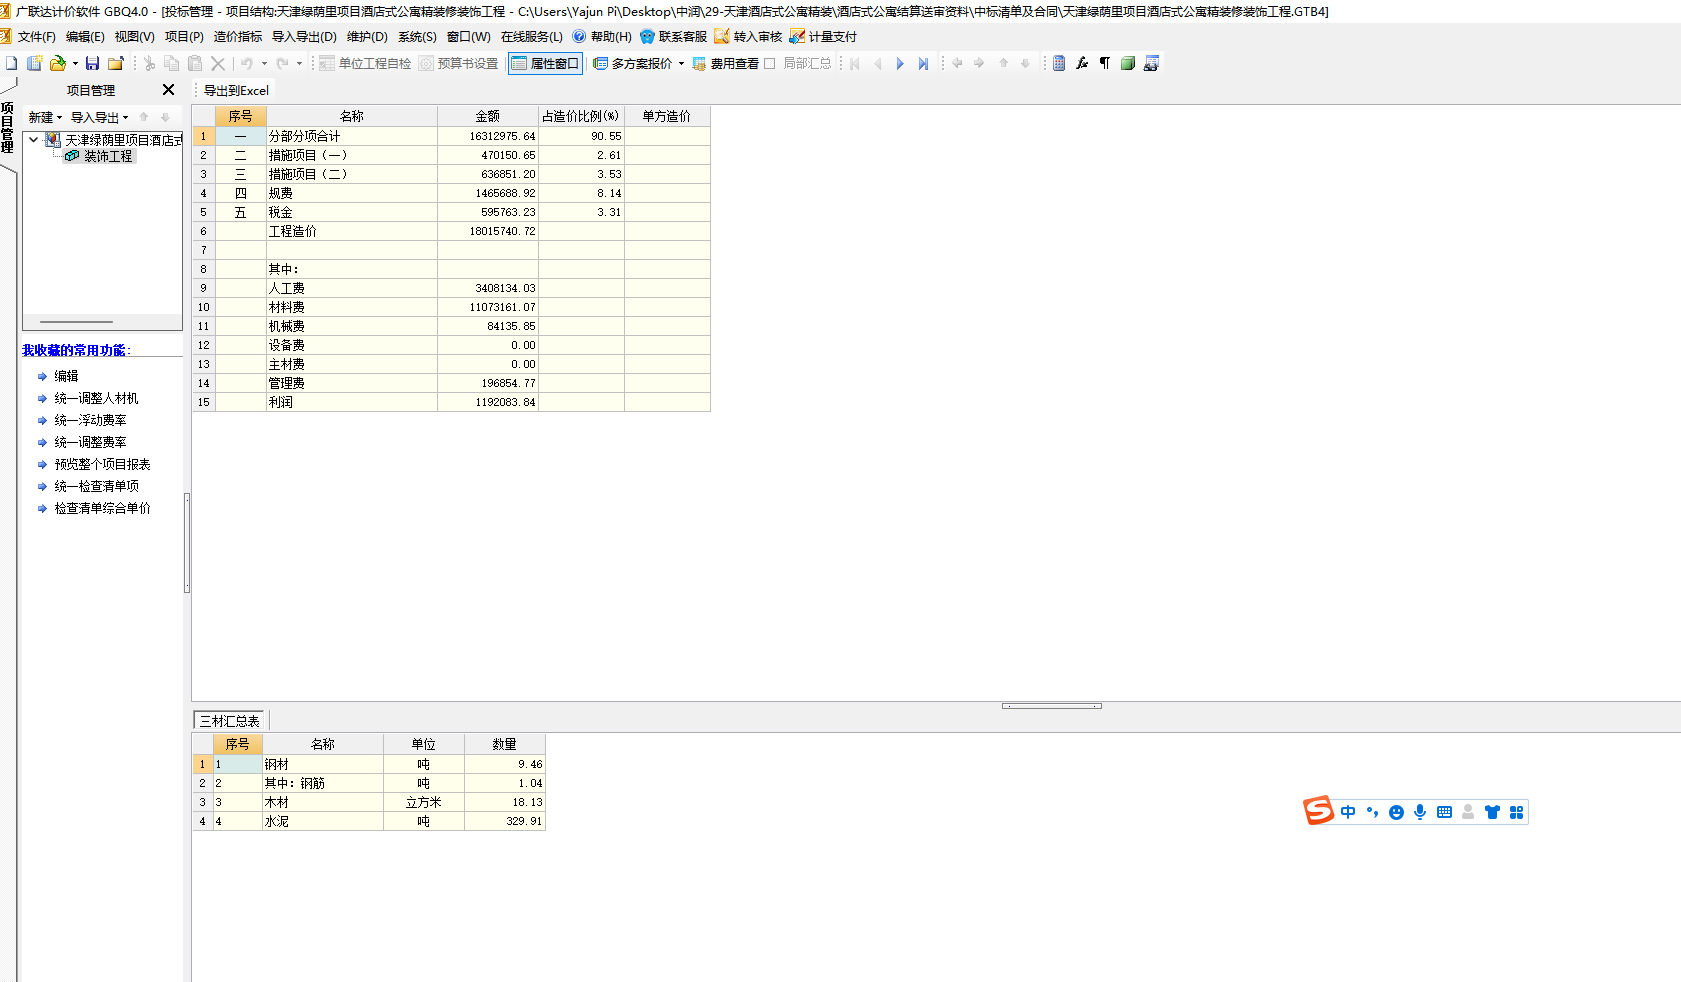Click the Delete X icon in toolbar
This screenshot has height=982, width=1681.
pyautogui.click(x=218, y=63)
